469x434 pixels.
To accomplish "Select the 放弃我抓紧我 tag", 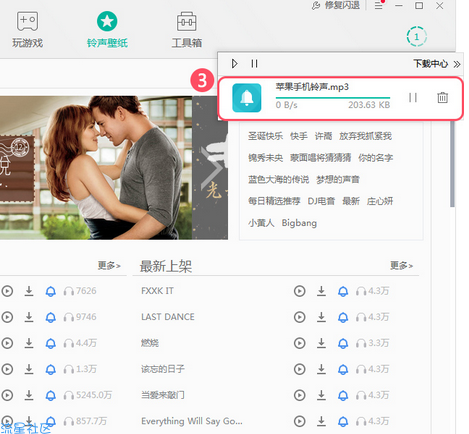I will click(x=365, y=136).
